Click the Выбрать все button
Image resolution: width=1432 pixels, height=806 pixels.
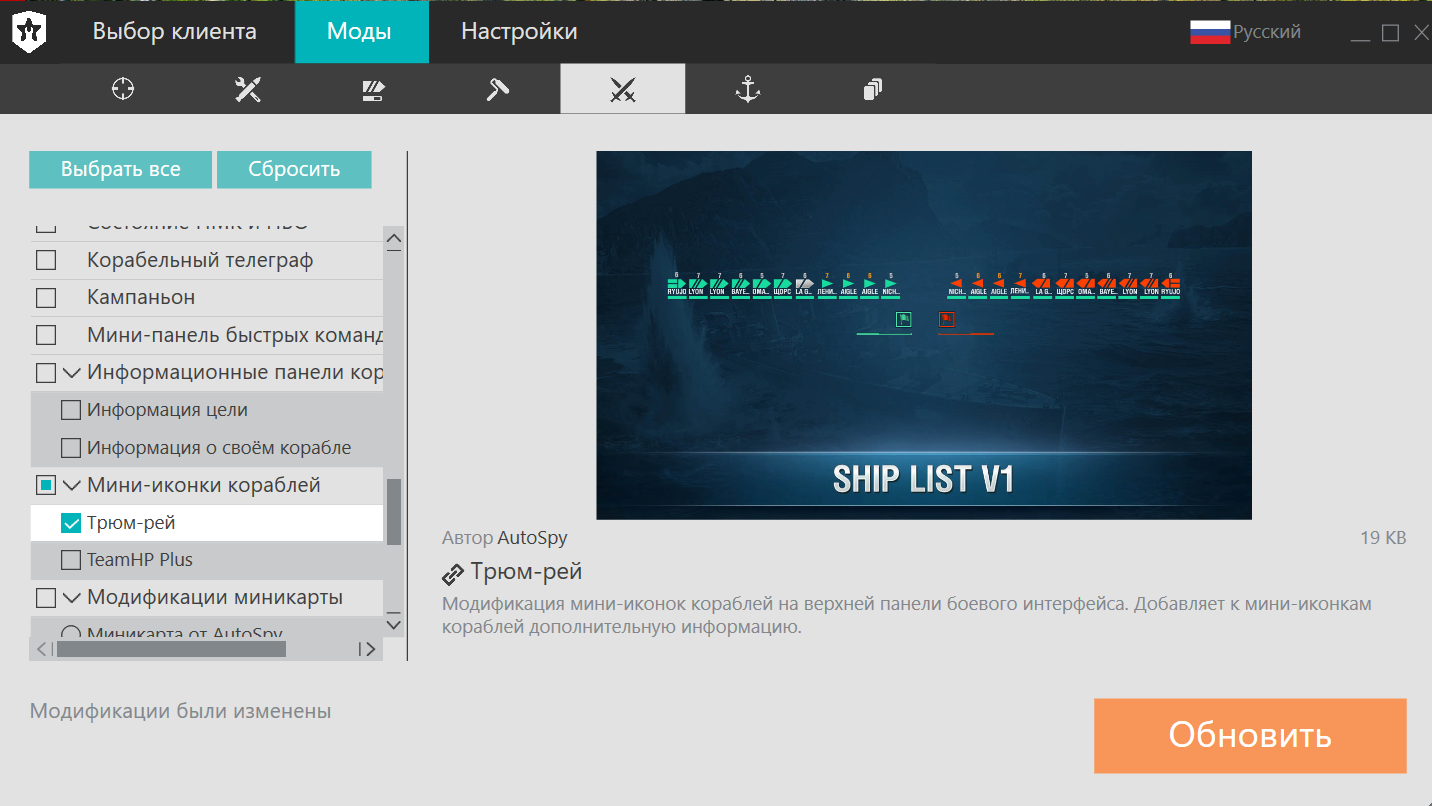click(x=120, y=169)
